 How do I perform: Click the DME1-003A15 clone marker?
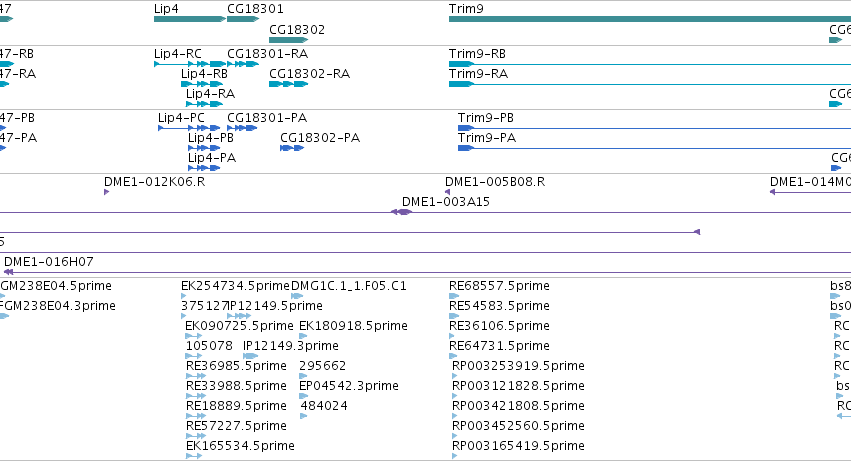[402, 212]
